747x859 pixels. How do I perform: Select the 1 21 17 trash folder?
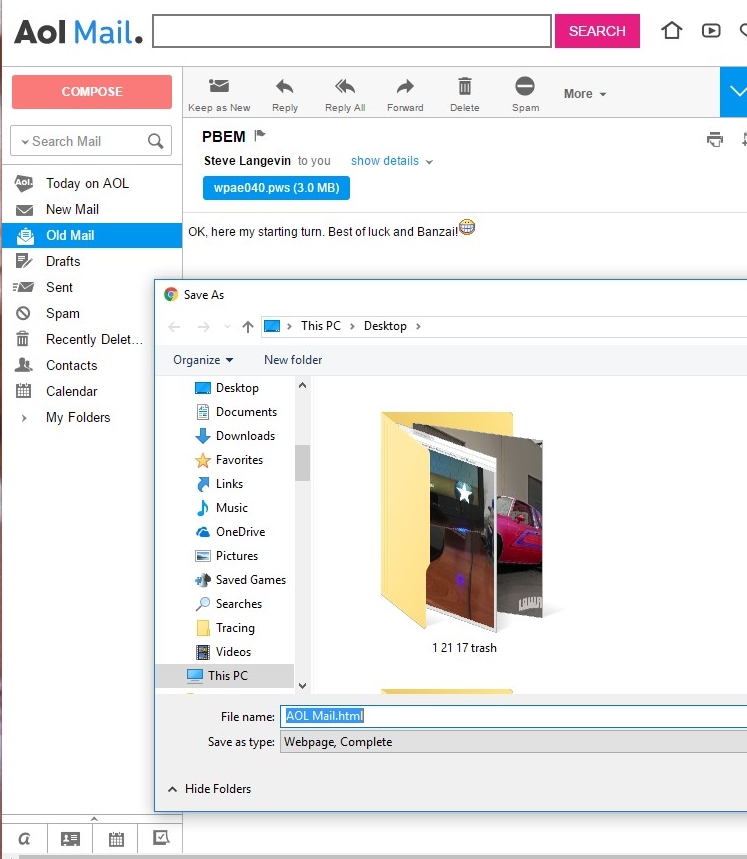tap(463, 531)
